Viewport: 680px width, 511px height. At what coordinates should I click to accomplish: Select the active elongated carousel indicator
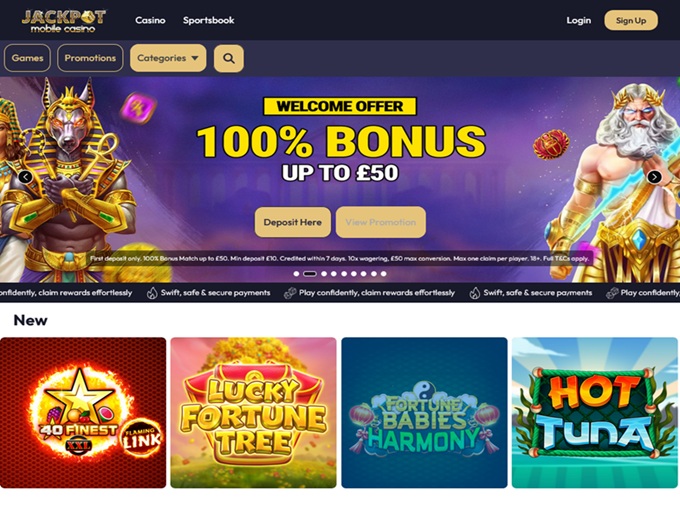click(310, 274)
